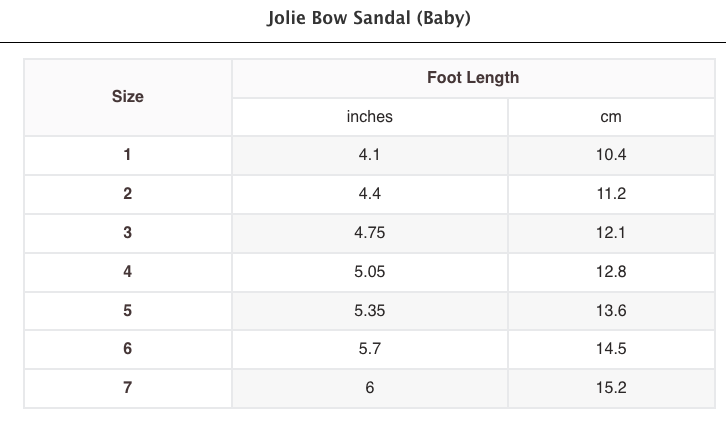
Task: Click the 10.4 cm cell
Action: tap(610, 155)
